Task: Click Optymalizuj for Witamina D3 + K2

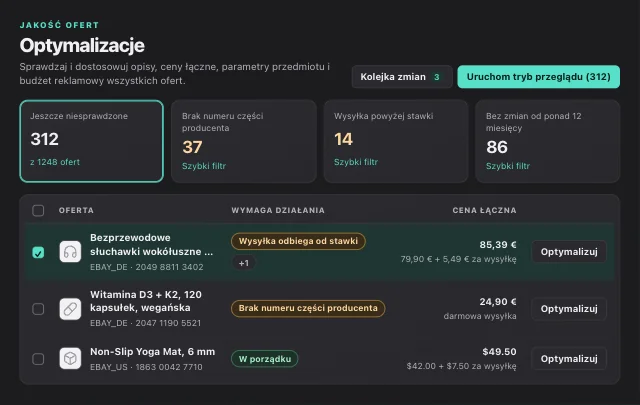Action: click(569, 309)
